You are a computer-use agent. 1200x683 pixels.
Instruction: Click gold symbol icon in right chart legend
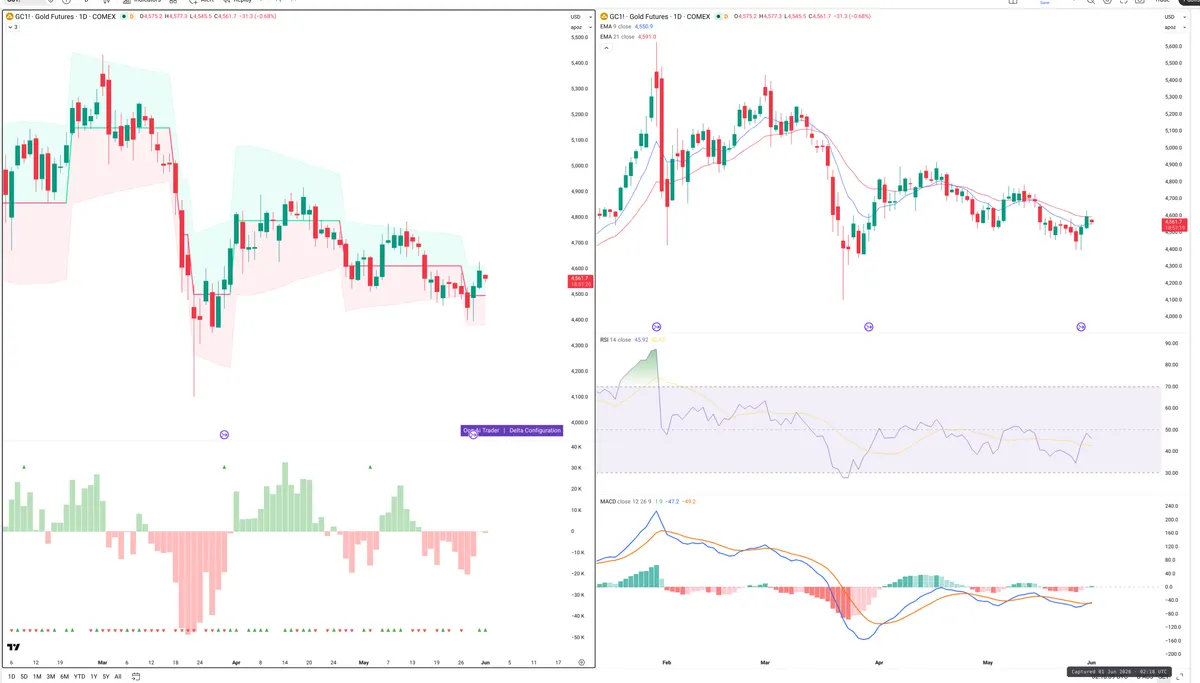(x=603, y=17)
